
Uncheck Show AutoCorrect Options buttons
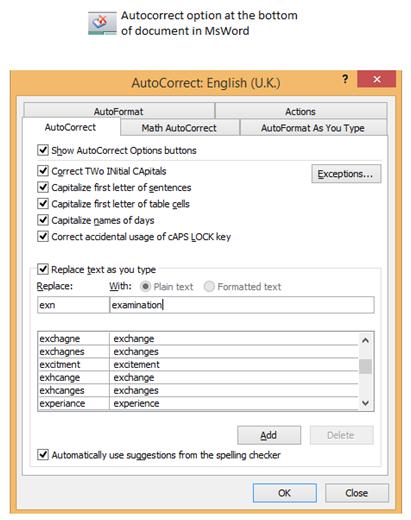[x=43, y=150]
